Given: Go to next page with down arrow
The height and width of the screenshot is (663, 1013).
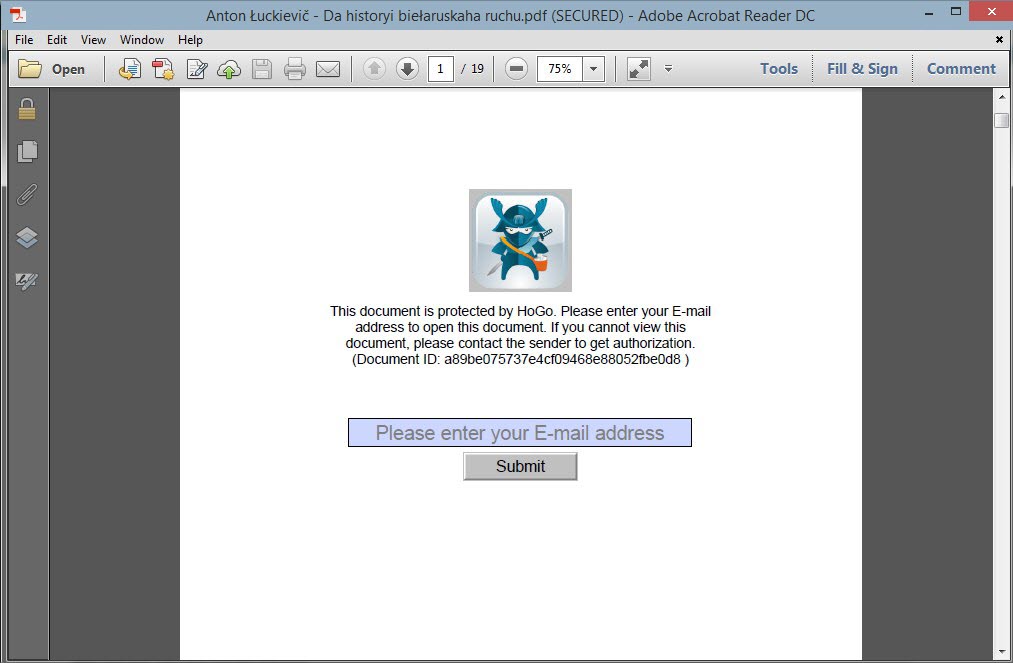Looking at the screenshot, I should pos(407,68).
